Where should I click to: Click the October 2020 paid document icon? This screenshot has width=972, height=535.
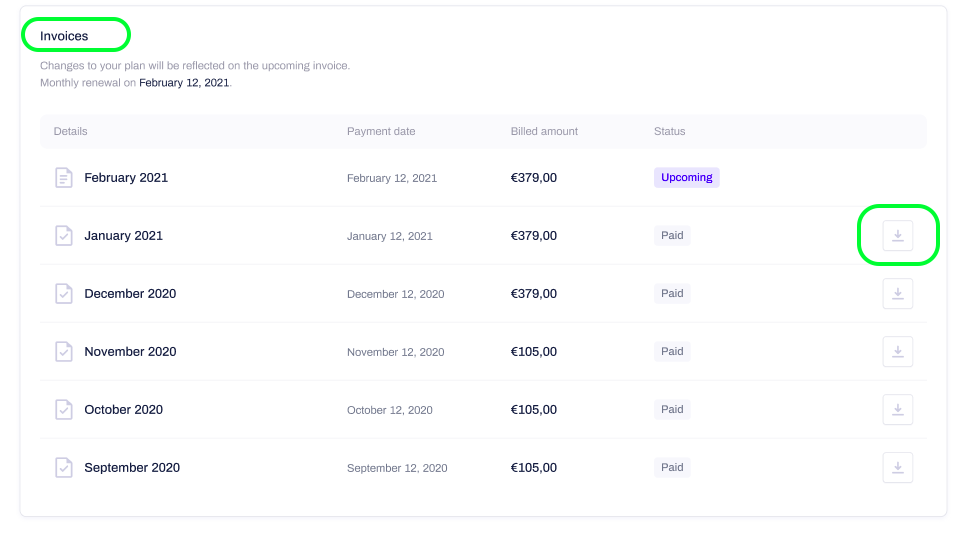(64, 409)
